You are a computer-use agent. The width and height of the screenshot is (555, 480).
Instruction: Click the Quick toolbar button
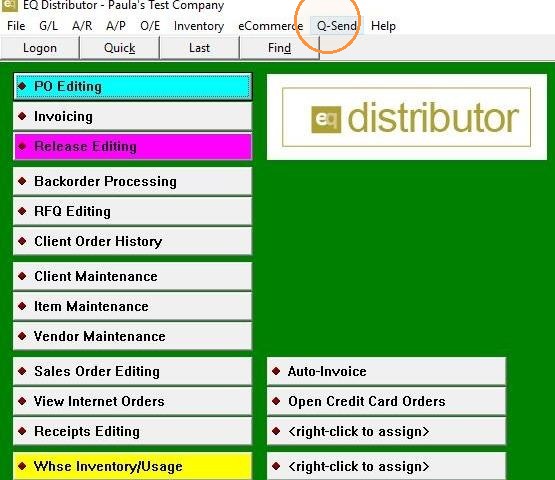pyautogui.click(x=120, y=48)
